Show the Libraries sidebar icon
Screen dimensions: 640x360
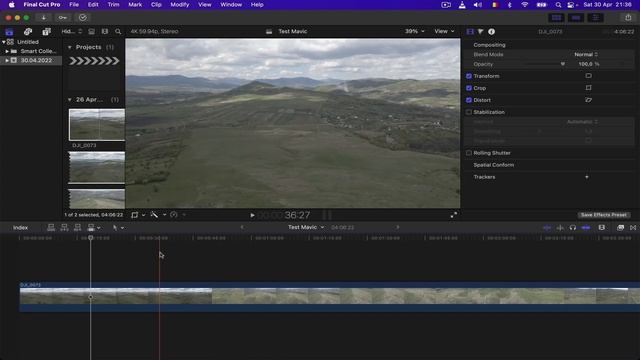(9, 31)
